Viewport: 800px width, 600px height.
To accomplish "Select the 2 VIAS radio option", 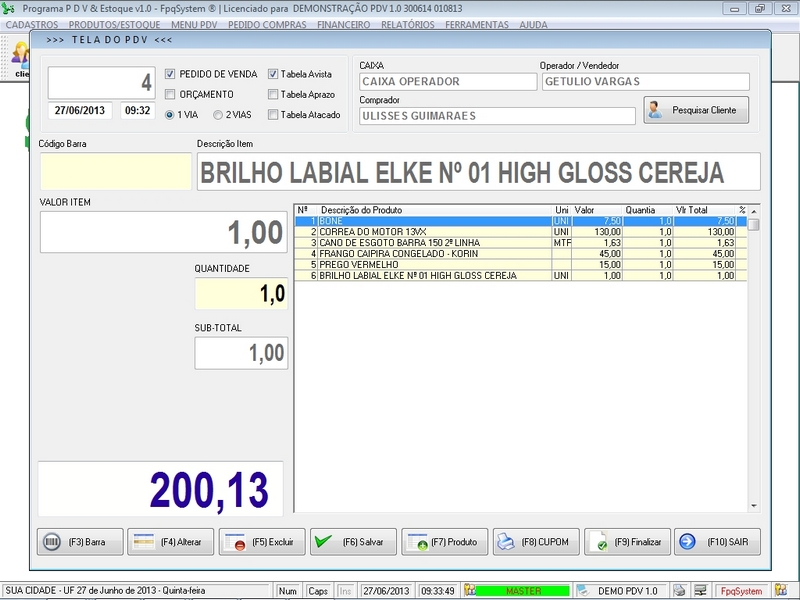I will (218, 115).
